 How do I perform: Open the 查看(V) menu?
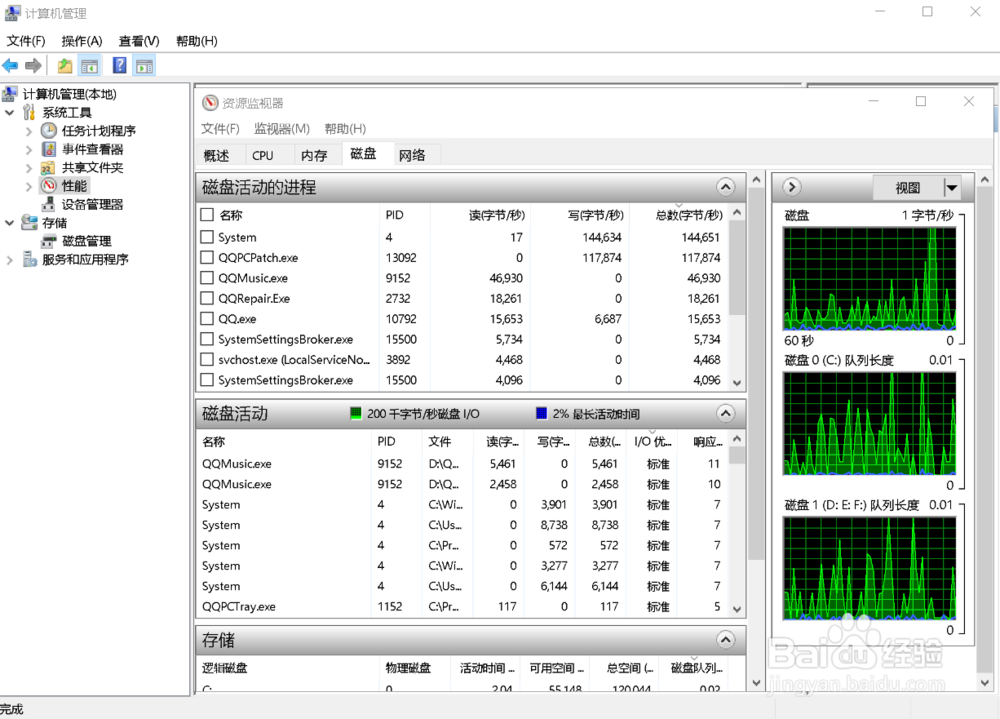pos(139,41)
